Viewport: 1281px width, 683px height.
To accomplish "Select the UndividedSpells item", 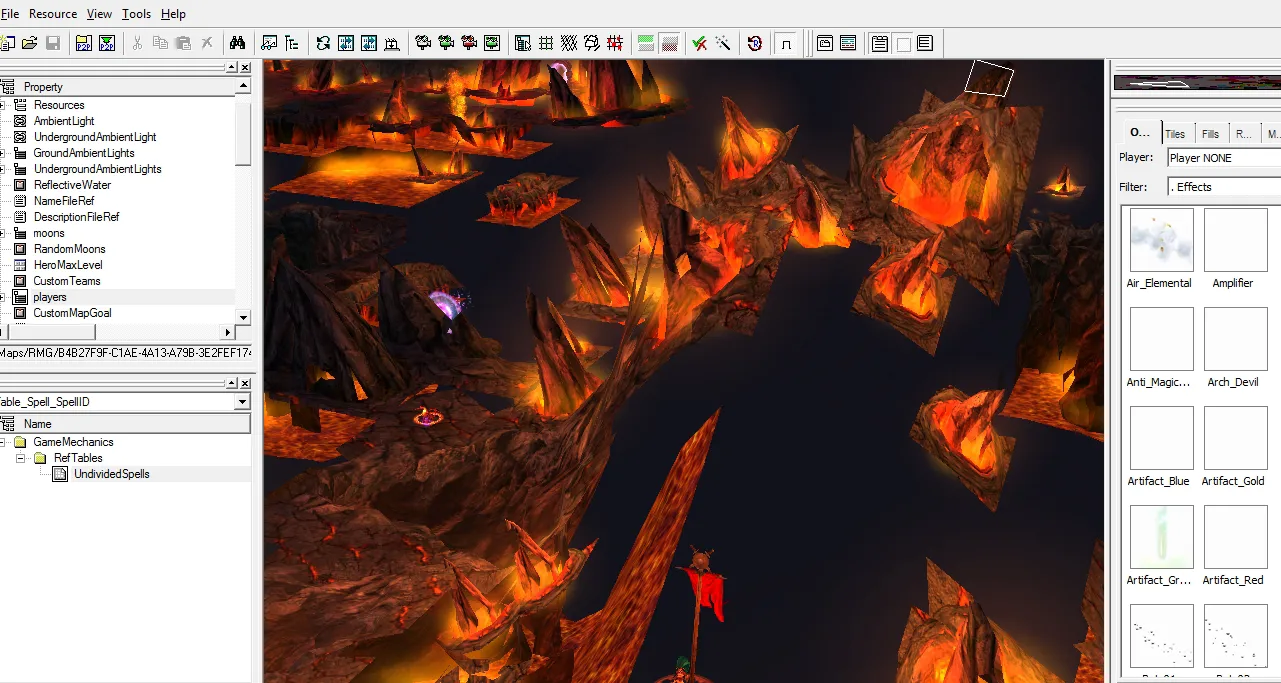I will [111, 474].
